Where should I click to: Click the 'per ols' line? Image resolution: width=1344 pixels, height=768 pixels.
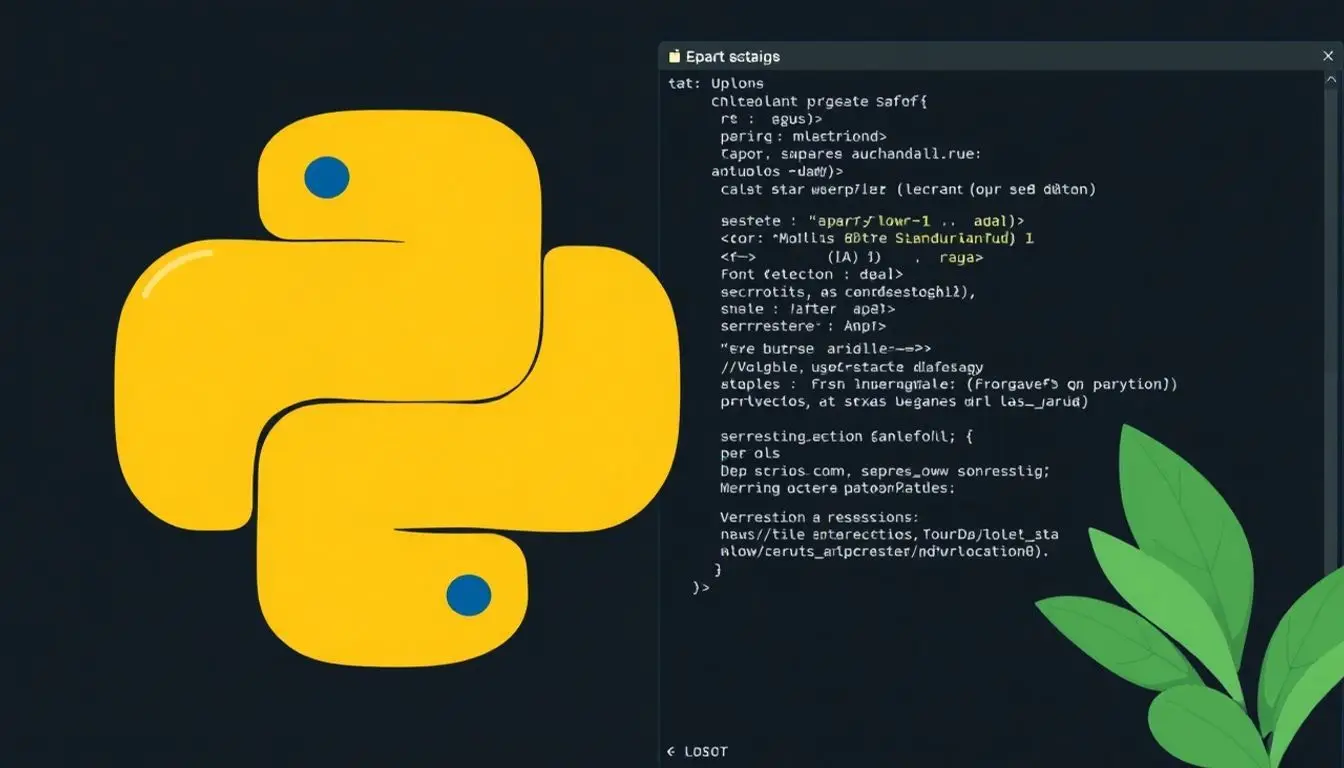tap(750, 454)
